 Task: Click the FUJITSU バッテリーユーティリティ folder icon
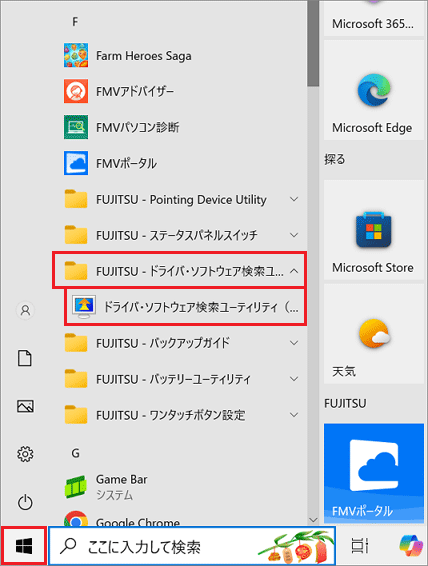coord(76,379)
